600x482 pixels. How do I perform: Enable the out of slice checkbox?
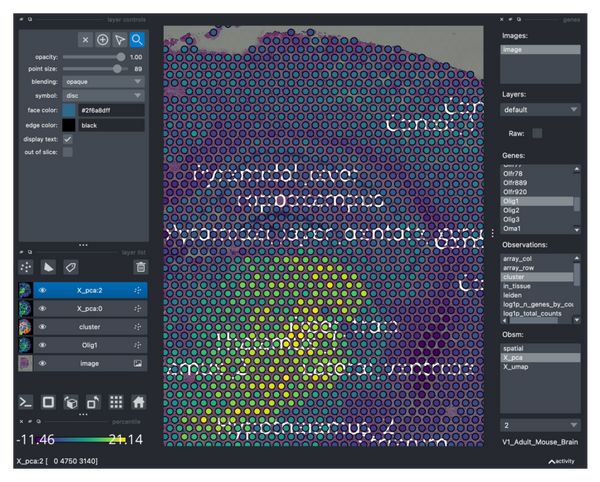click(x=68, y=153)
